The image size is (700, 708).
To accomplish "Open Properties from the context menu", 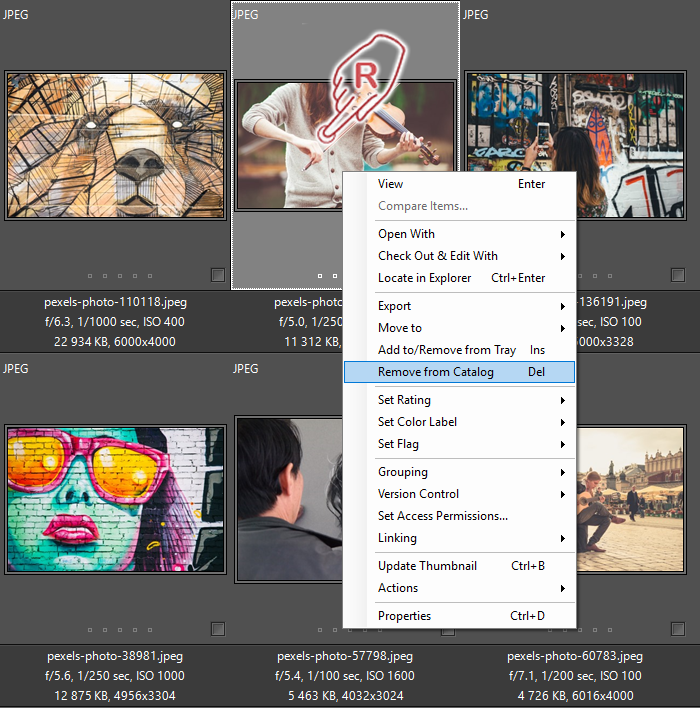I will tap(459, 616).
